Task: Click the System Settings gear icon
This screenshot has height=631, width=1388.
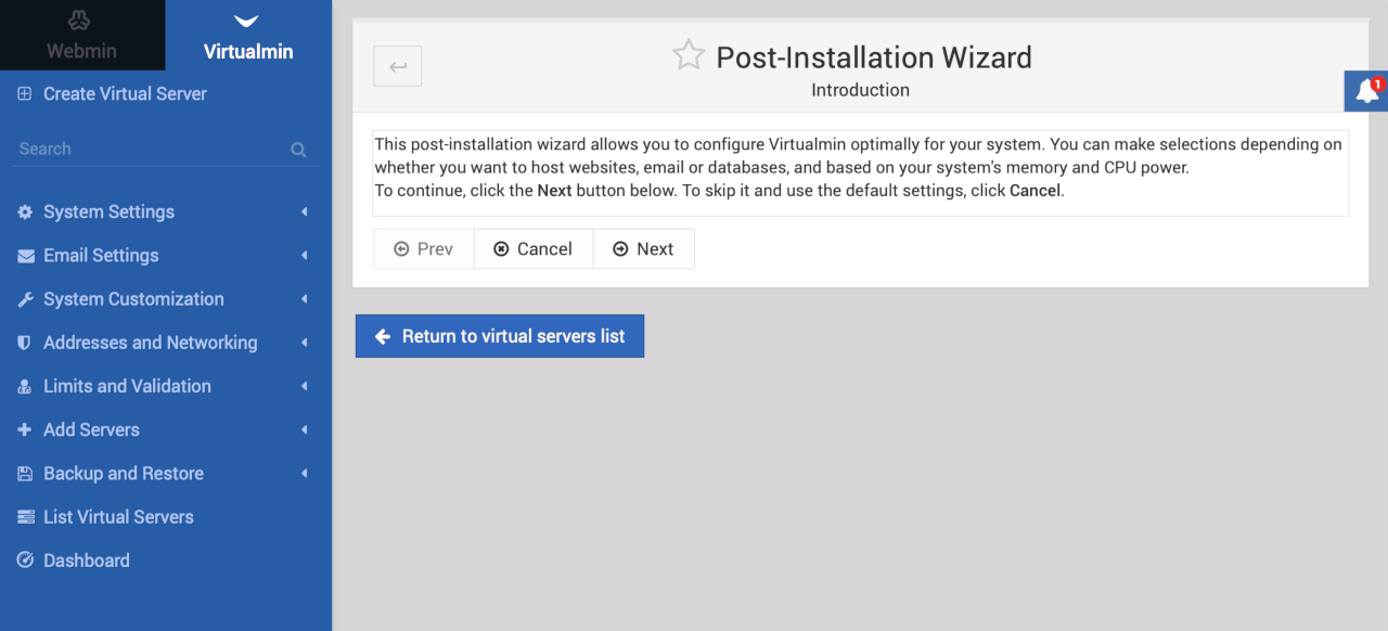Action: point(24,212)
